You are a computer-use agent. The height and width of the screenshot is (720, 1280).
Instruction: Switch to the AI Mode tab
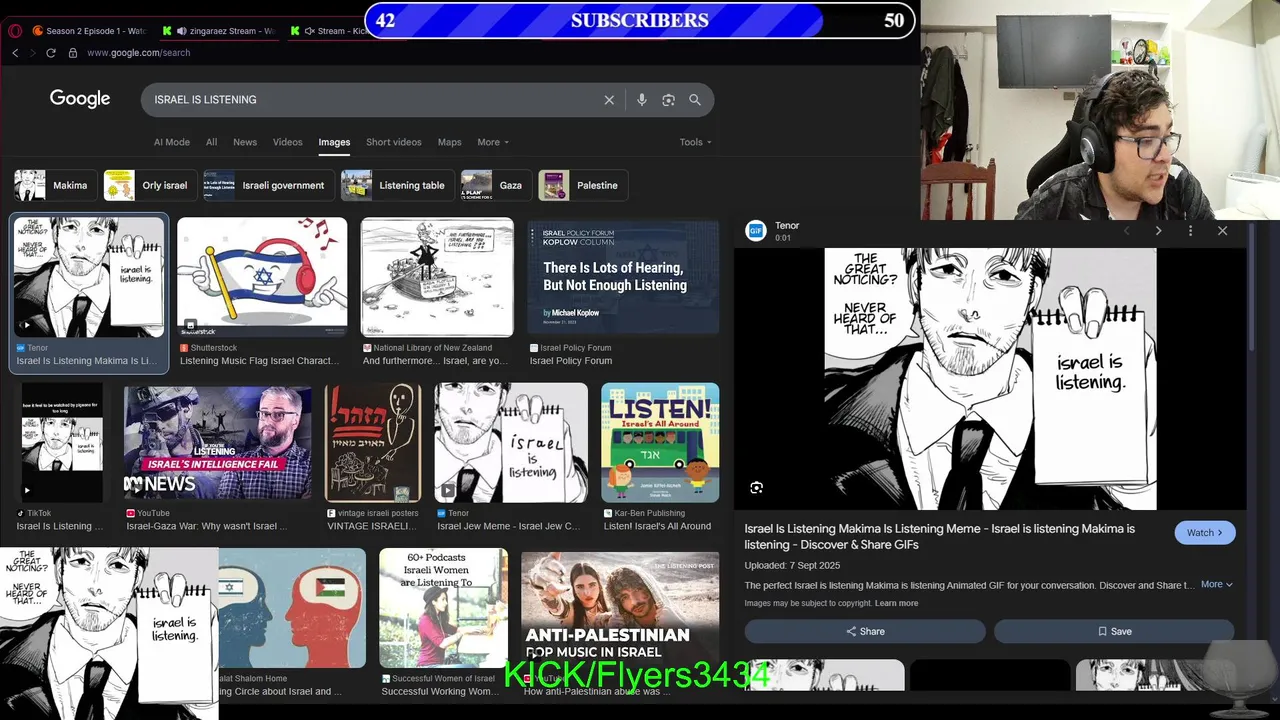pos(172,142)
